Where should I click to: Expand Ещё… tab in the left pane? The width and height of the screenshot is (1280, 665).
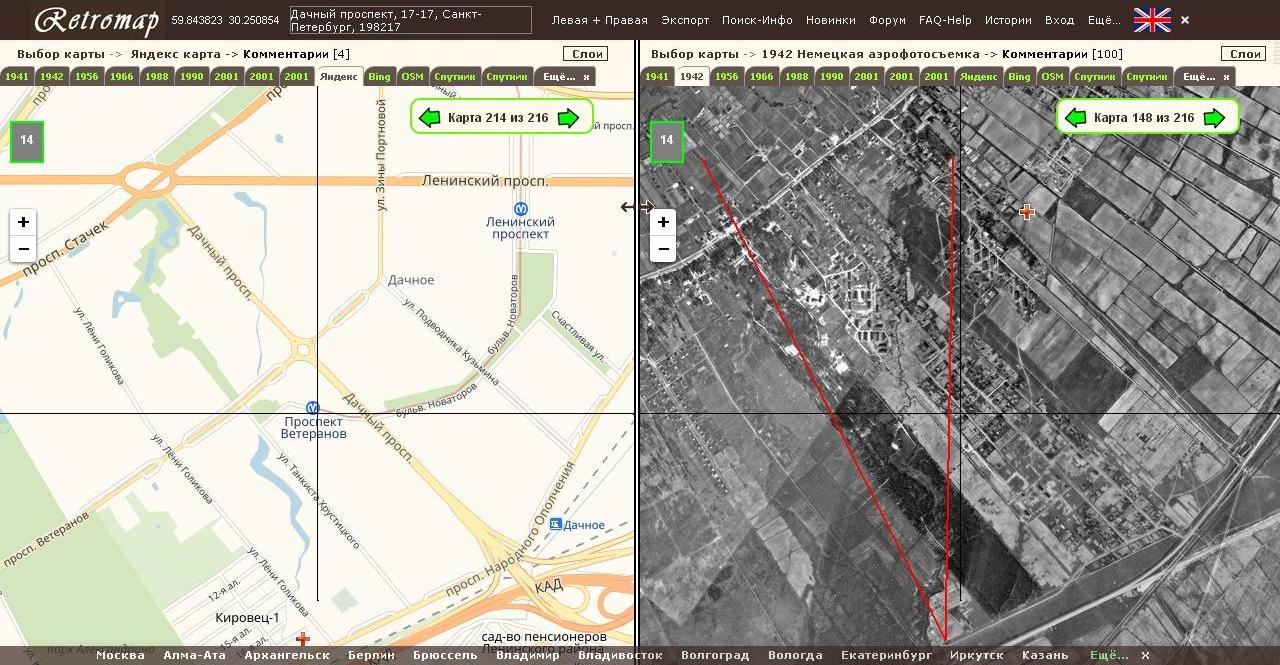click(x=558, y=76)
